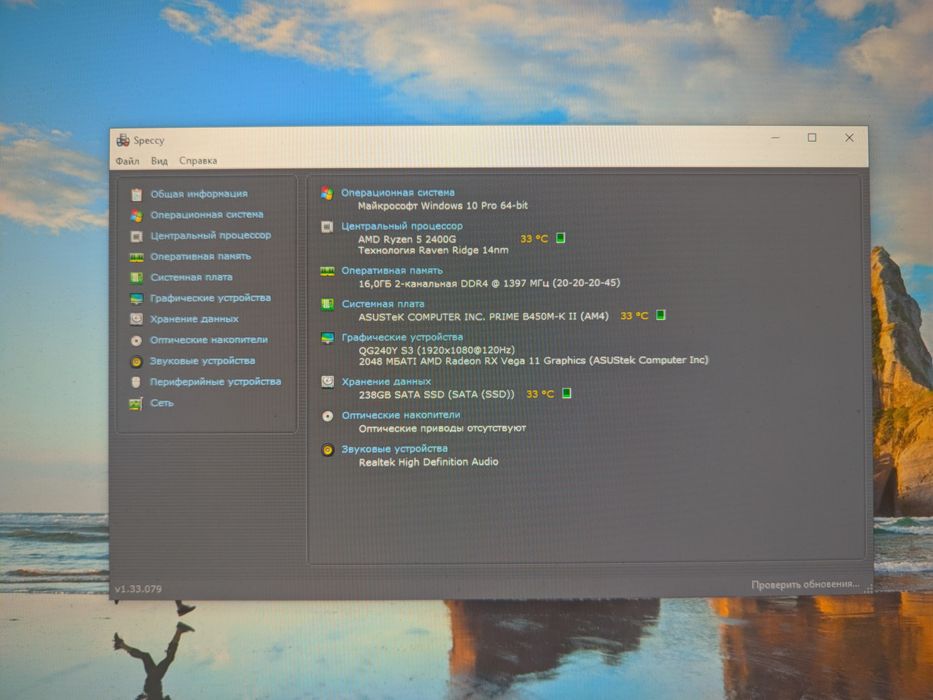Click the speaker icon beside sidebar Звуковые устройства
Screen dimensions: 933x700
[x=136, y=361]
